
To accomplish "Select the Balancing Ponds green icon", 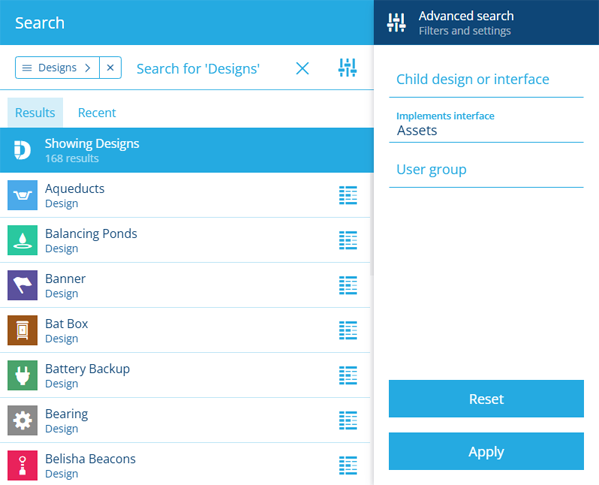I will point(23,240).
